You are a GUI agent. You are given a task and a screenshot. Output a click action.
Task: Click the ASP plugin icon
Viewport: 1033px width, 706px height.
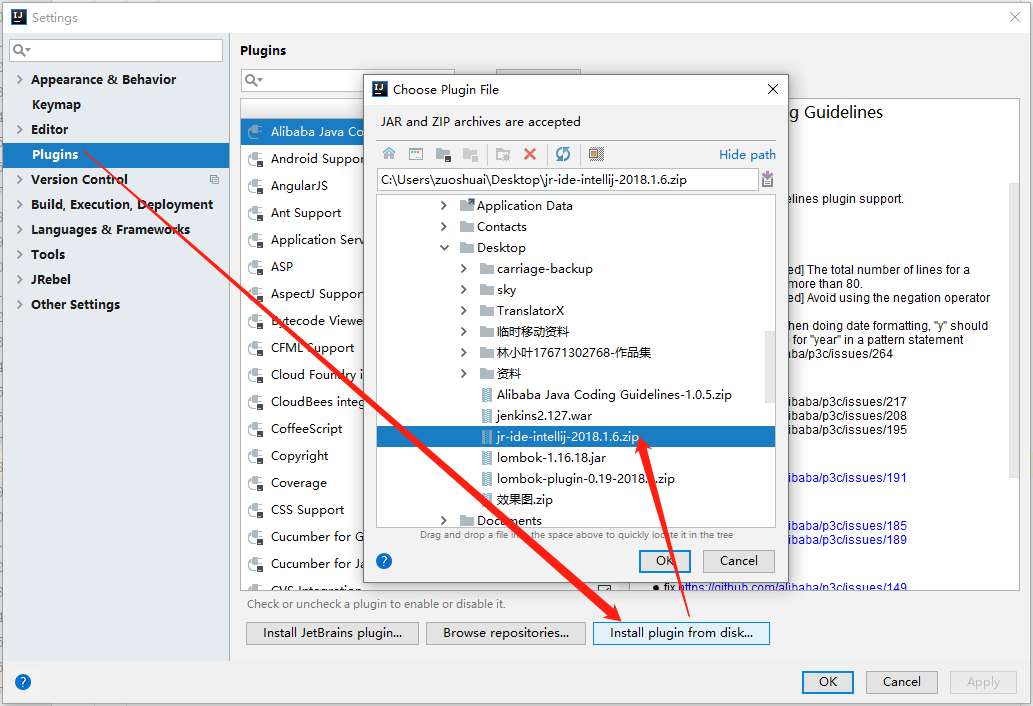256,267
